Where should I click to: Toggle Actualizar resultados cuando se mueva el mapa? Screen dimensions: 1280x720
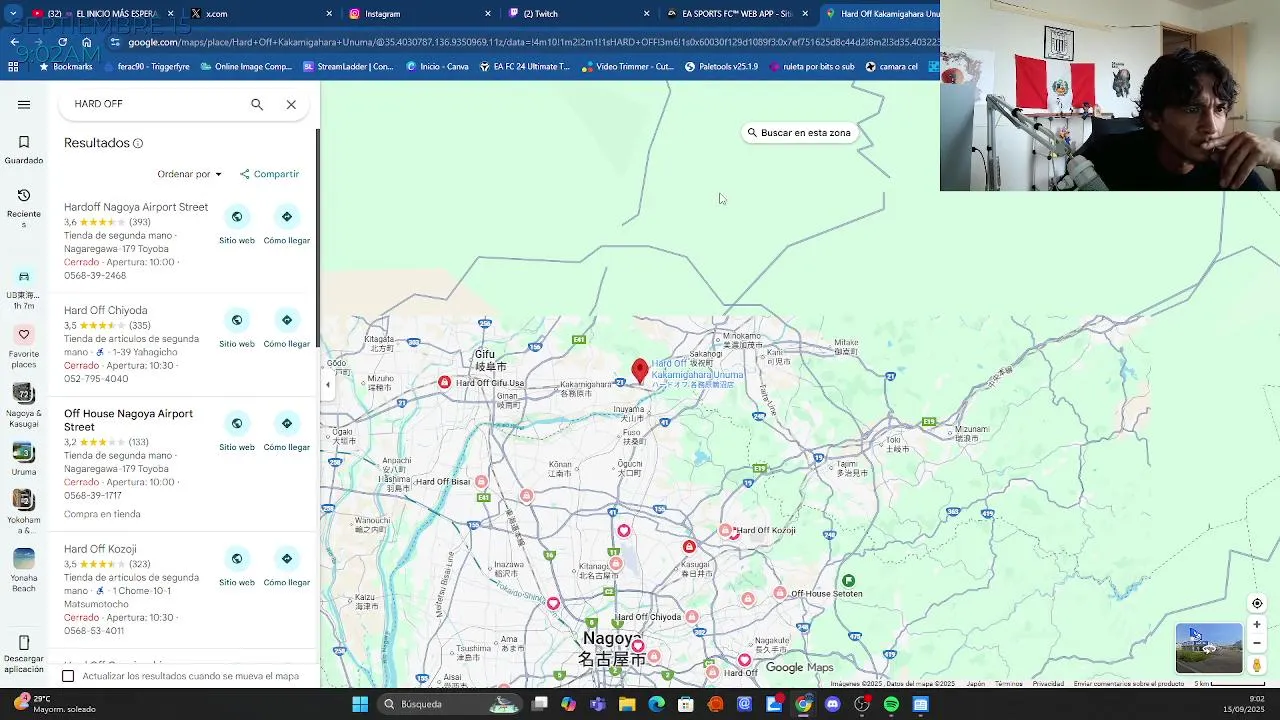[x=68, y=676]
